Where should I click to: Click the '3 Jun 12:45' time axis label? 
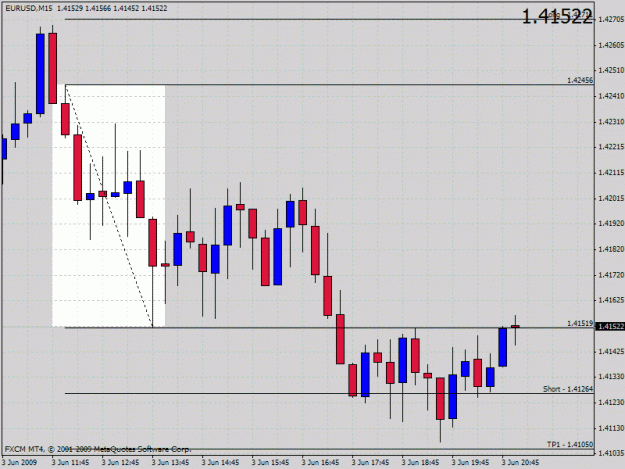click(120, 463)
